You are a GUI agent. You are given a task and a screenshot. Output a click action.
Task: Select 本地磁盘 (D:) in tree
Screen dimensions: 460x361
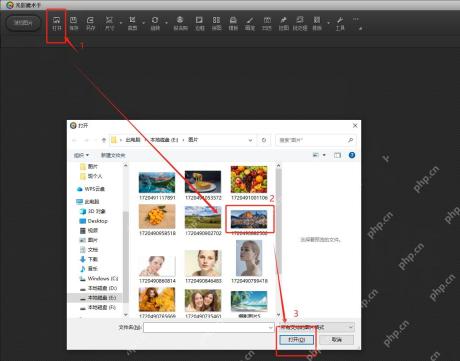[x=102, y=288]
